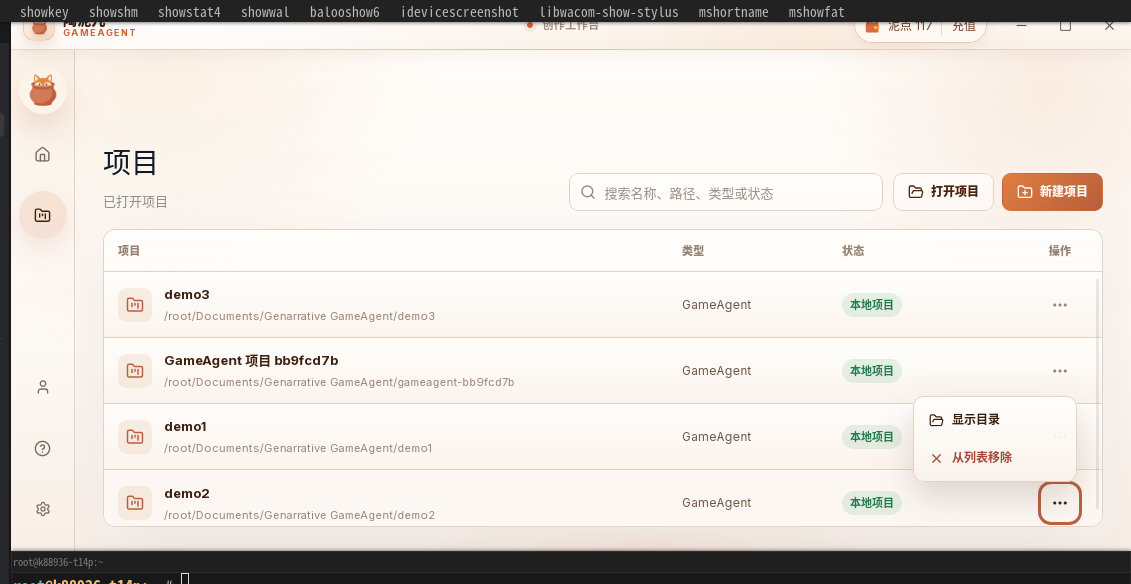Open the user account sidebar icon
This screenshot has width=1131, height=584.
pyautogui.click(x=43, y=387)
